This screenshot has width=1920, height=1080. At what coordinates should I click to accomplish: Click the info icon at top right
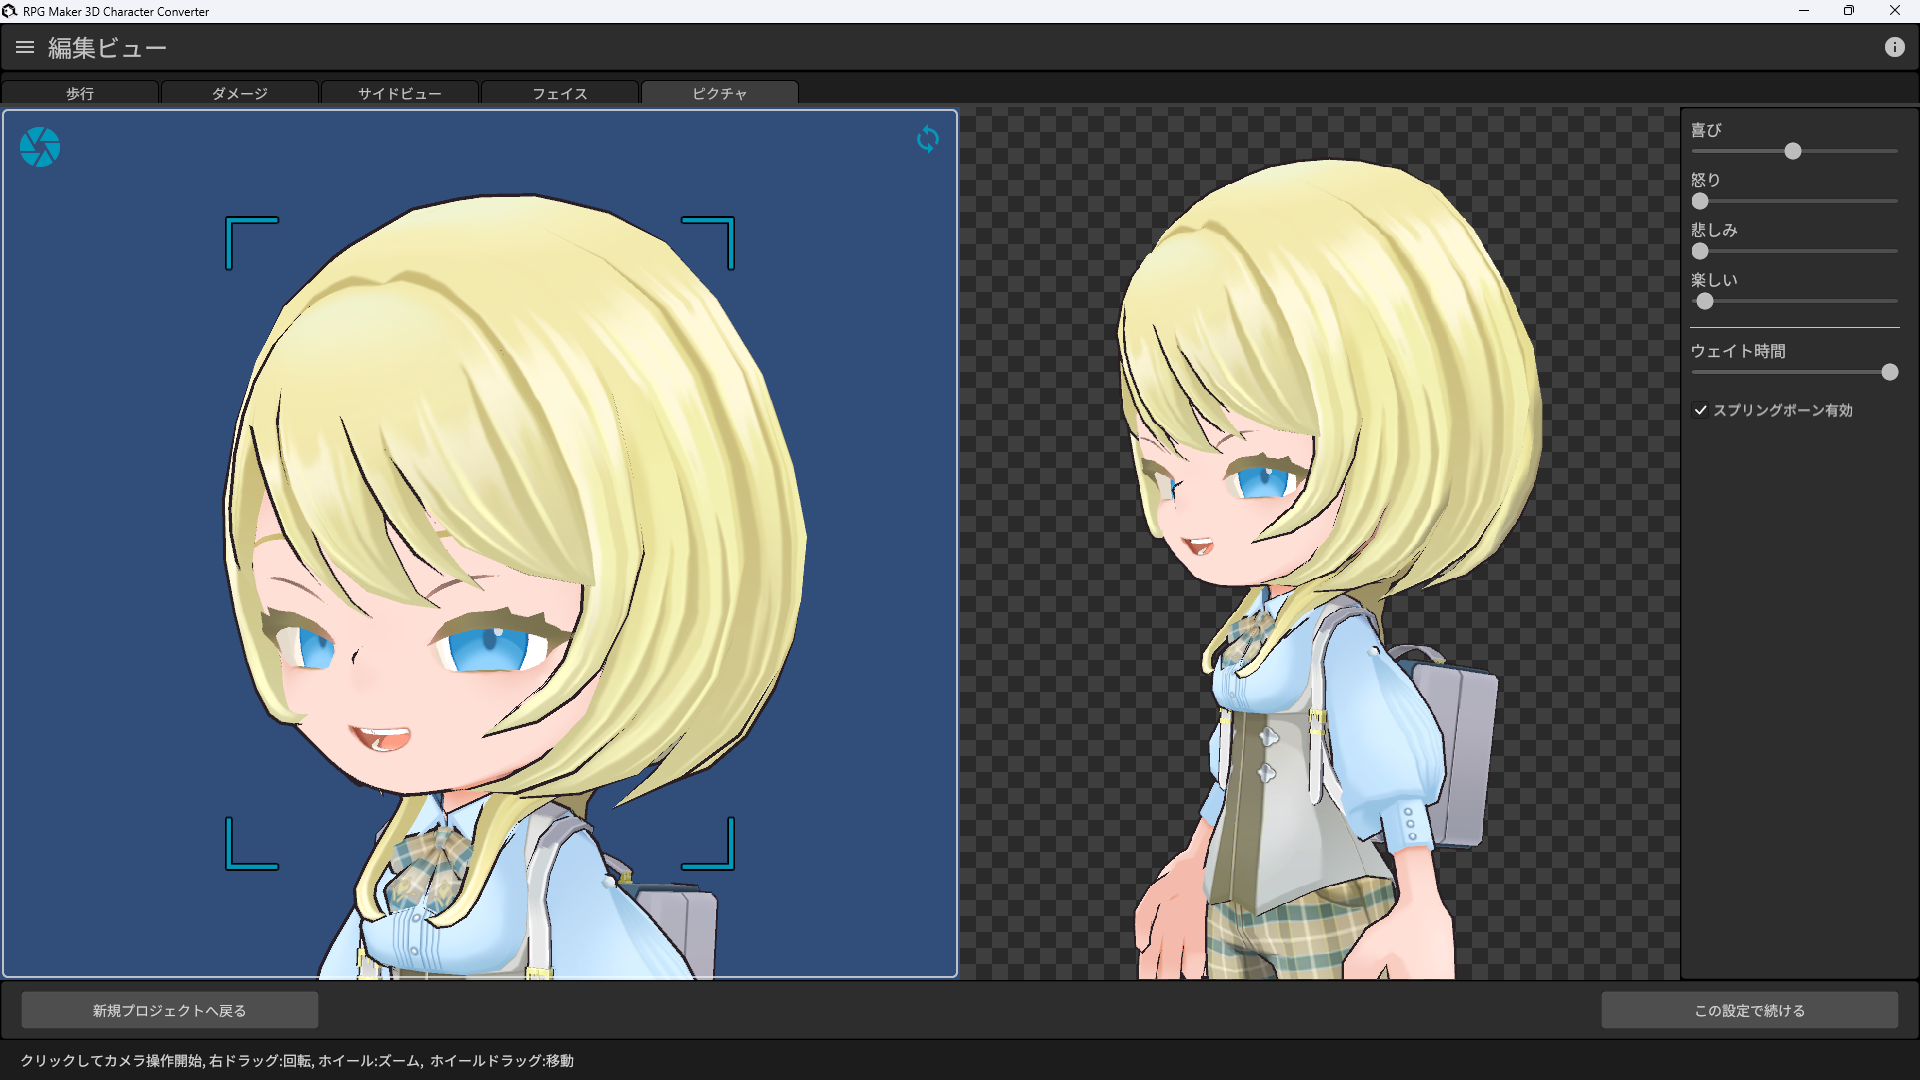tap(1894, 47)
